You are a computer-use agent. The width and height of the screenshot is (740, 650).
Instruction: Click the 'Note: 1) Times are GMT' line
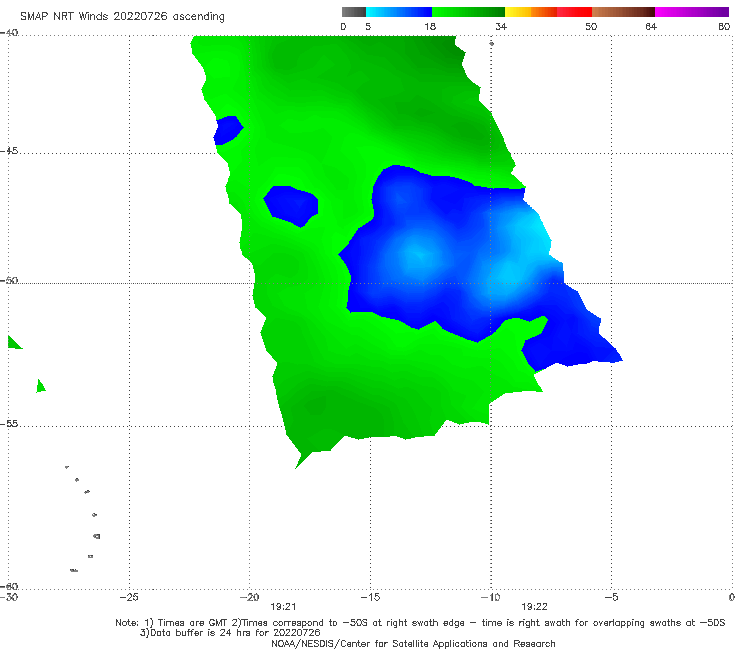[420, 623]
